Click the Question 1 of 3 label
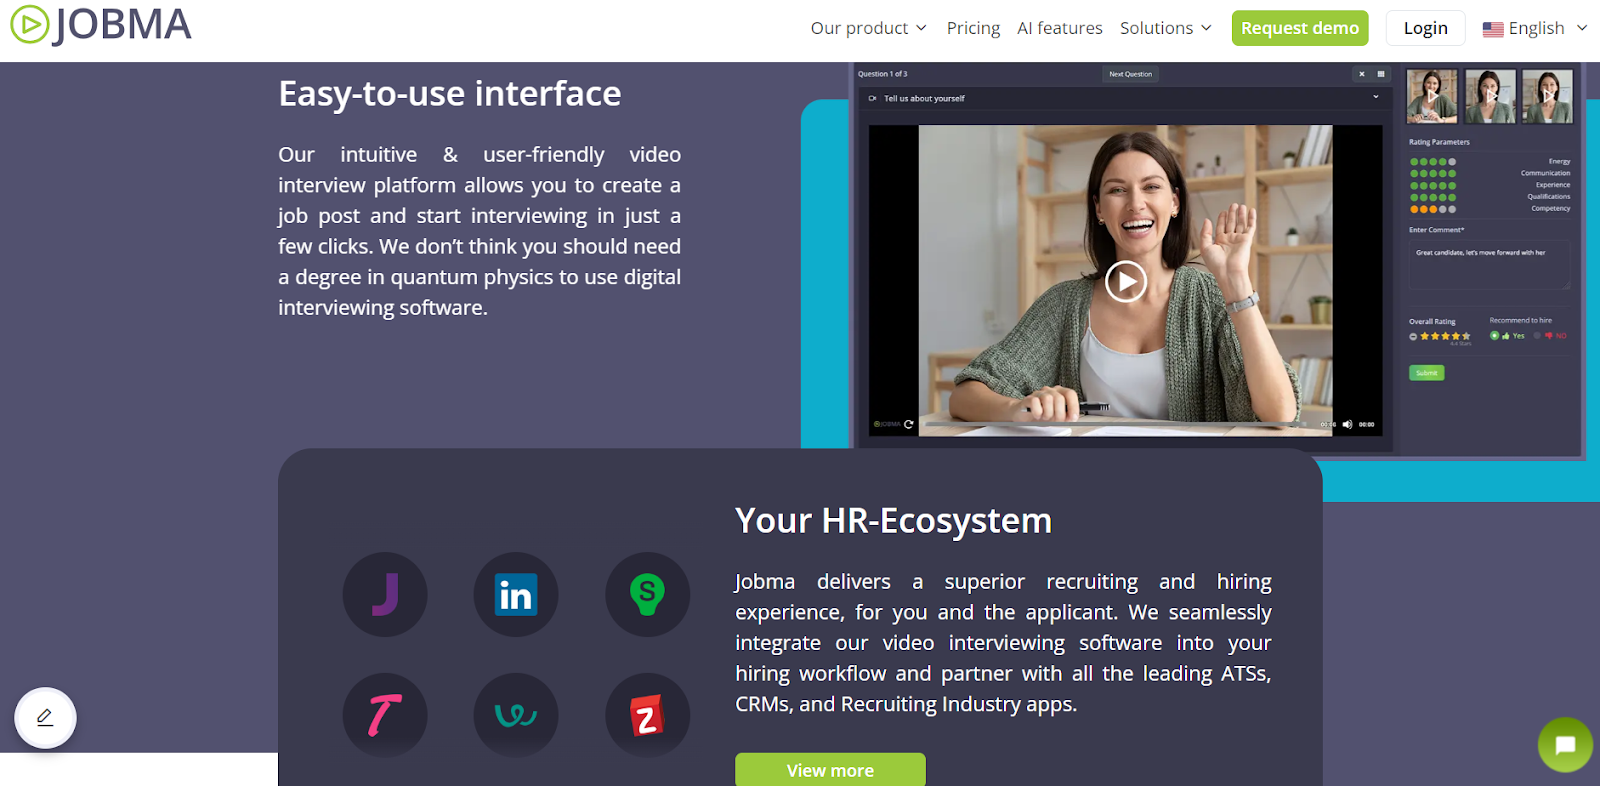 (883, 74)
